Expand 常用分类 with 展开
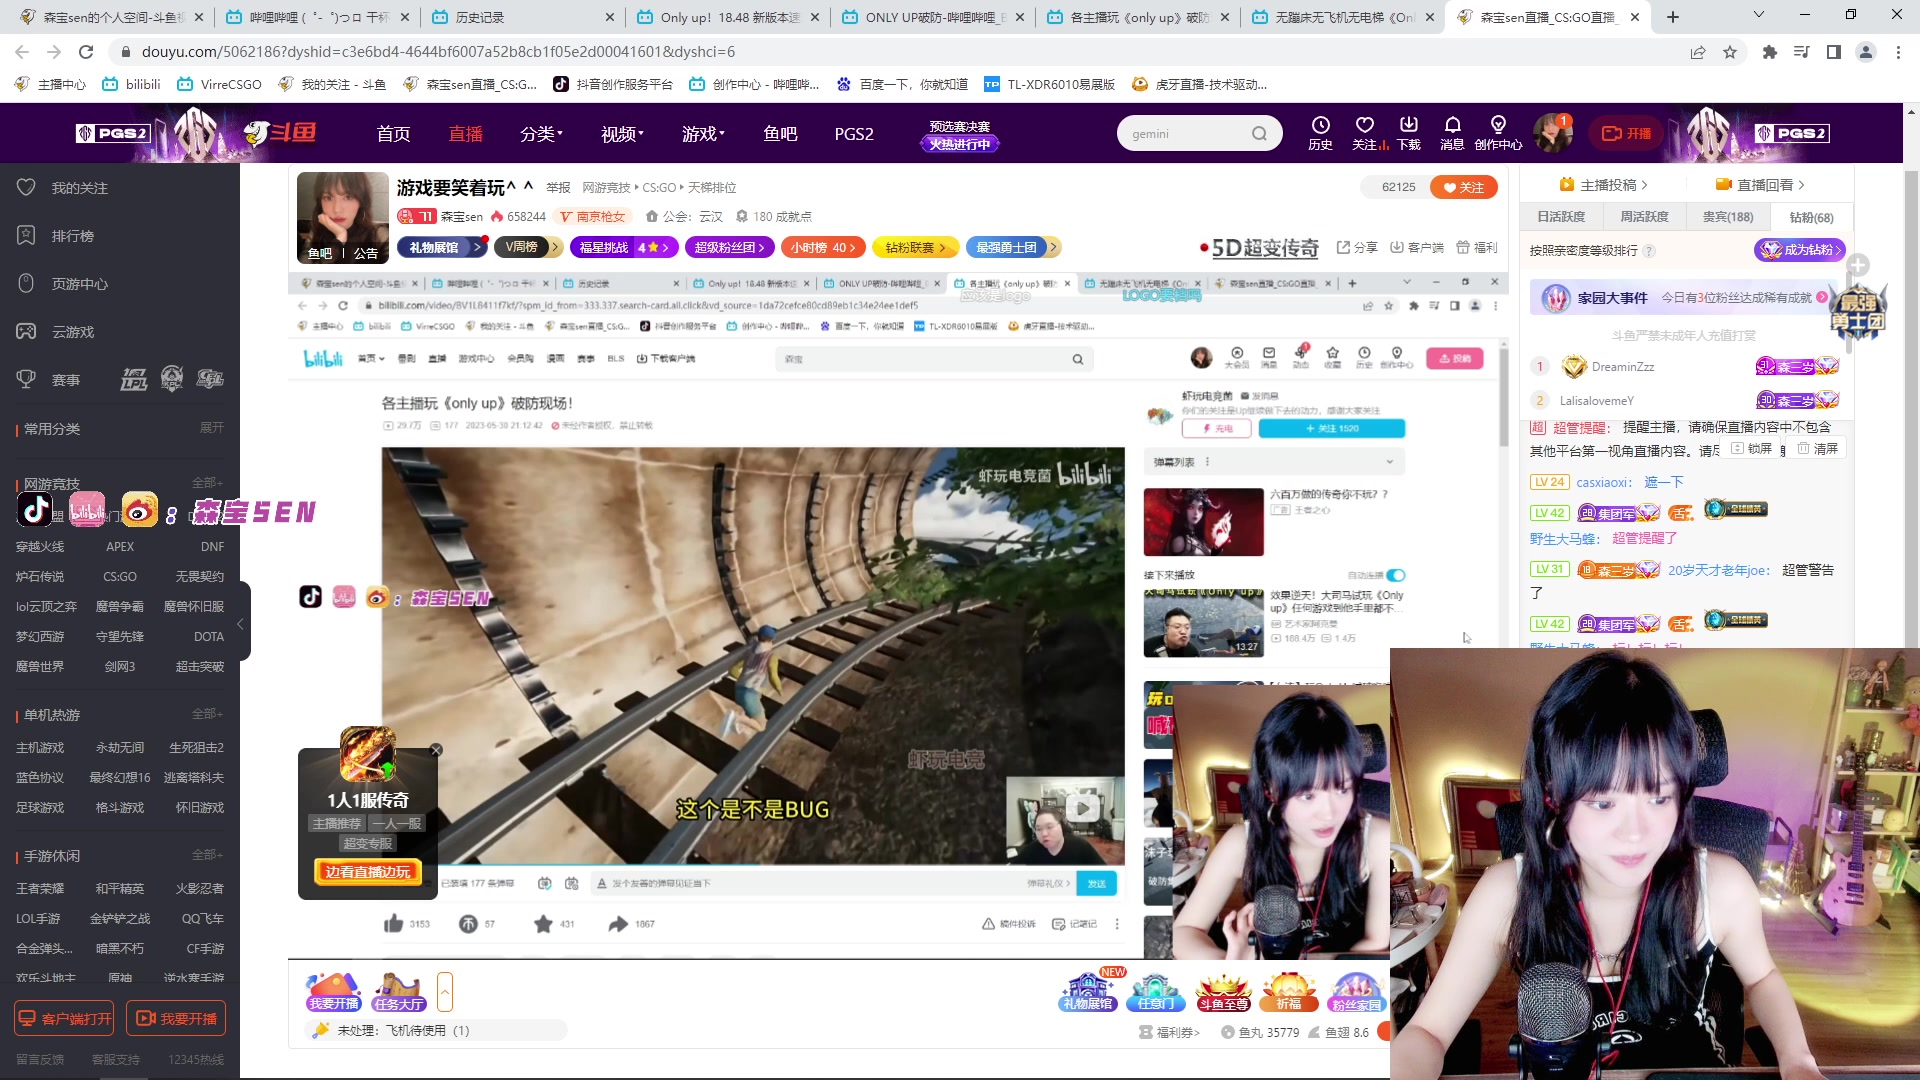 [x=211, y=428]
